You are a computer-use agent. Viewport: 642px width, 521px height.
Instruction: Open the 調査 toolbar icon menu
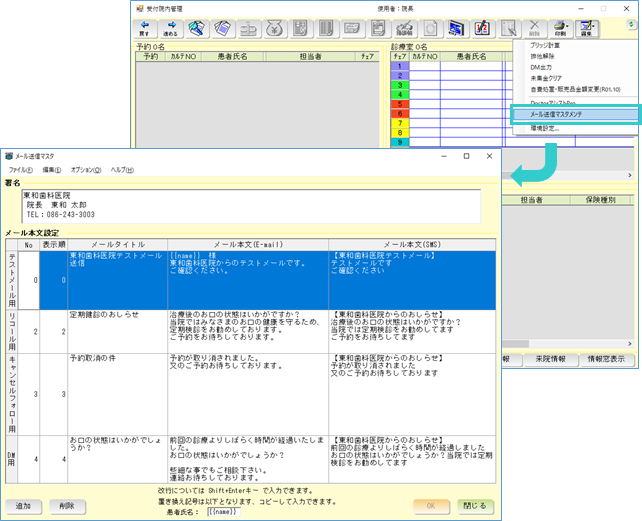click(x=587, y=28)
